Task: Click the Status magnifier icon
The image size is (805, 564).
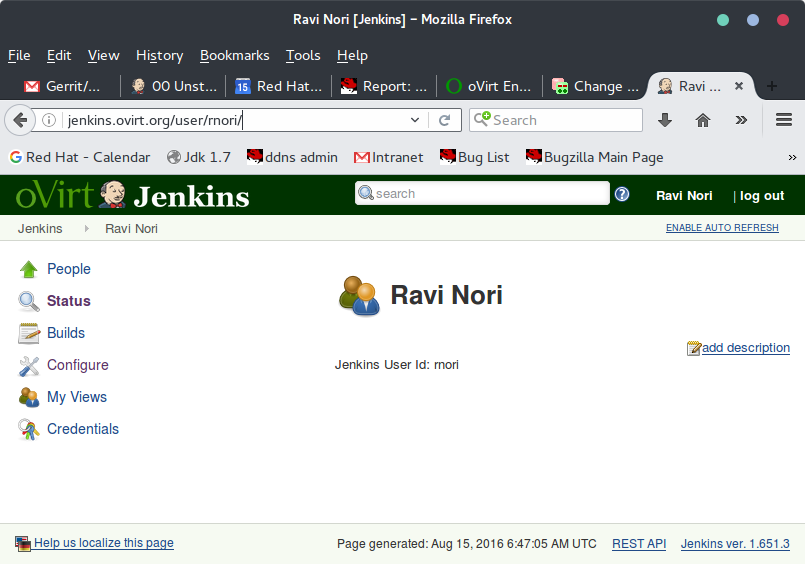Action: coord(29,301)
